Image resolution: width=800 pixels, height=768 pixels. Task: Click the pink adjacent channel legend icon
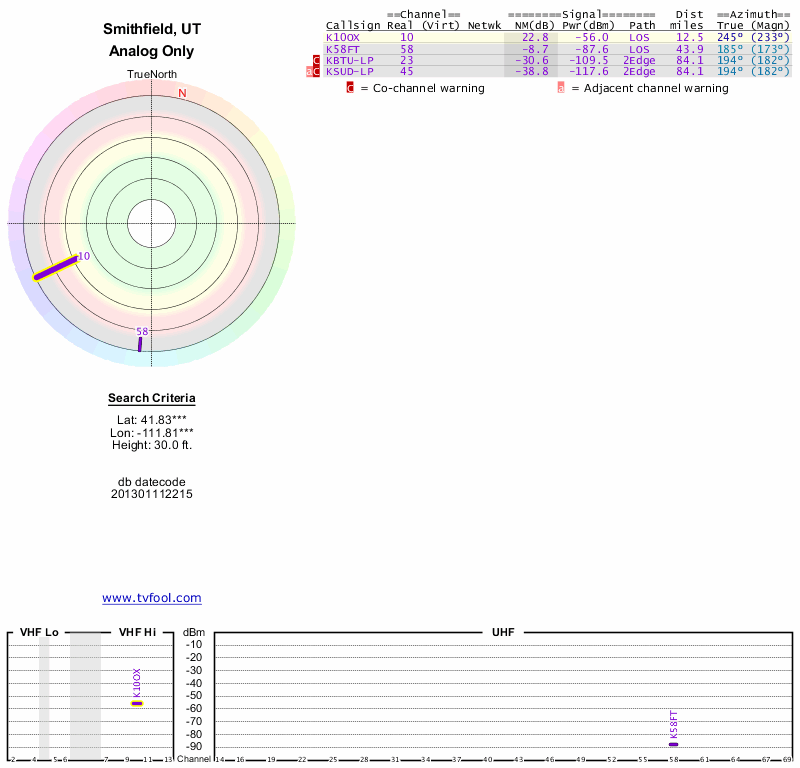coord(561,88)
